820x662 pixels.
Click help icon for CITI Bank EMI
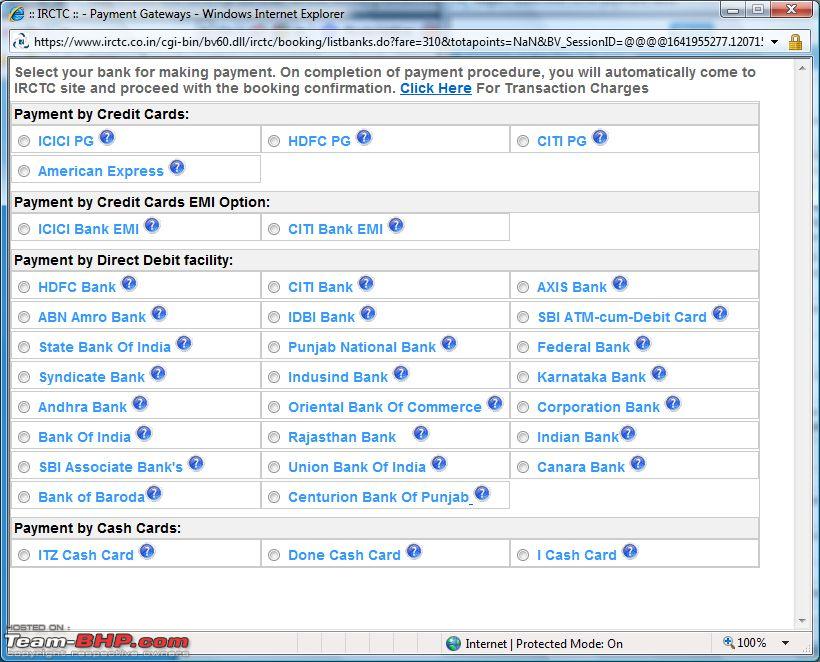pyautogui.click(x=396, y=225)
